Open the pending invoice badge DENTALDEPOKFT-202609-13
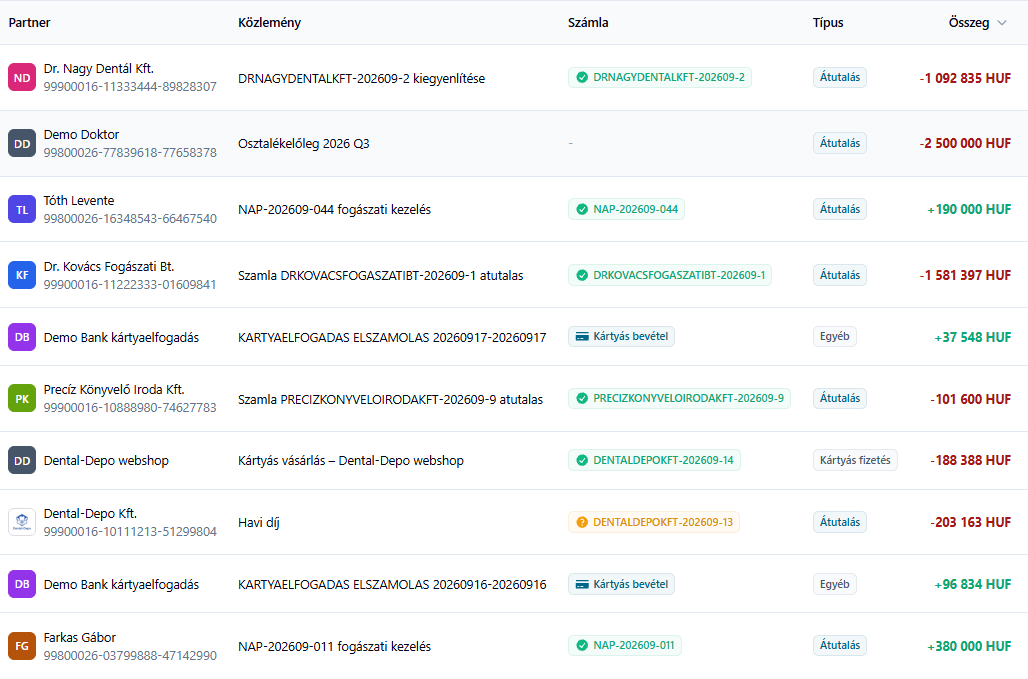Screen dimensions: 1028x679 pyautogui.click(x=654, y=522)
